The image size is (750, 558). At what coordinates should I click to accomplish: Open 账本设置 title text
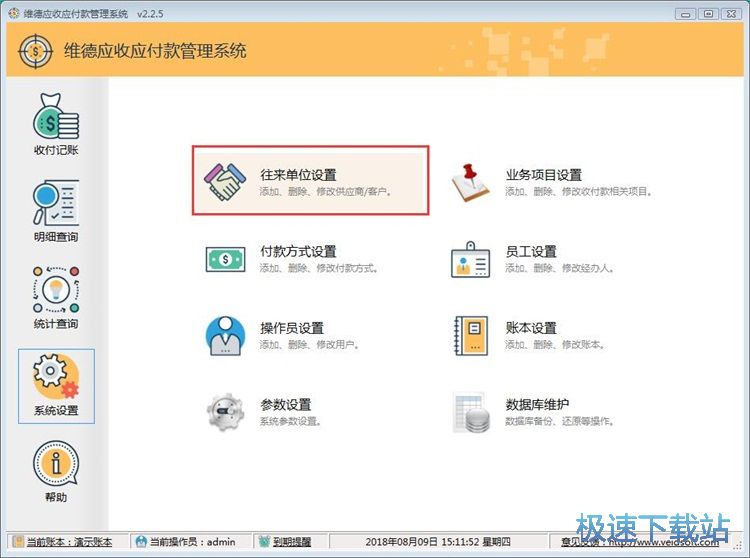tap(531, 328)
